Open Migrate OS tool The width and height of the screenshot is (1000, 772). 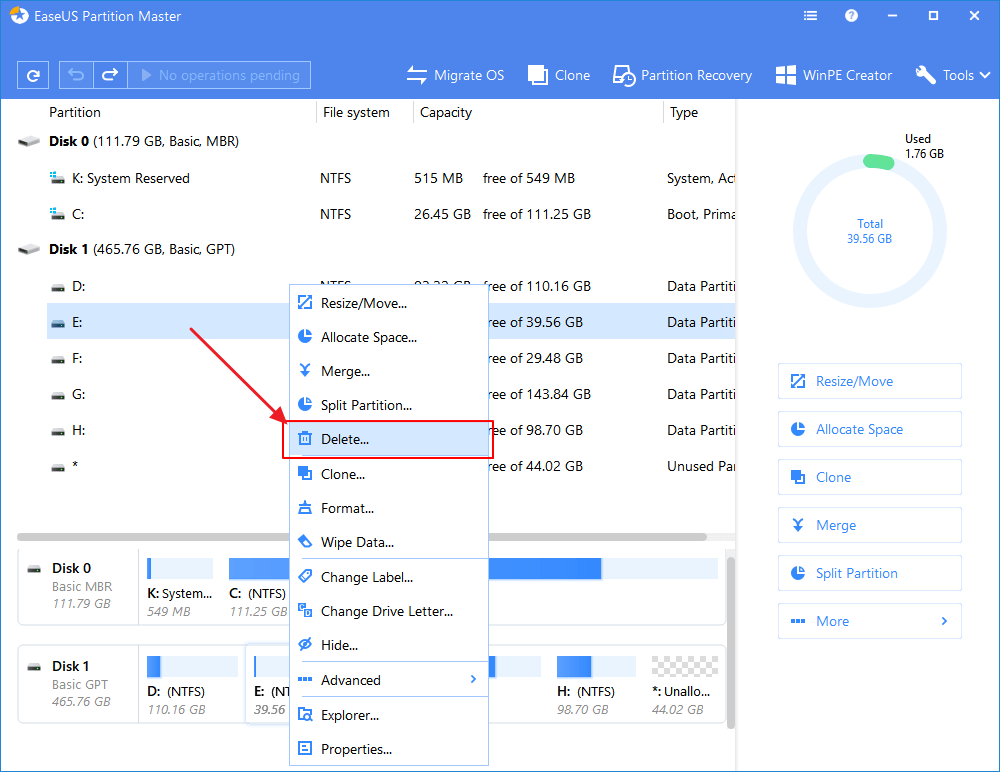[455, 75]
